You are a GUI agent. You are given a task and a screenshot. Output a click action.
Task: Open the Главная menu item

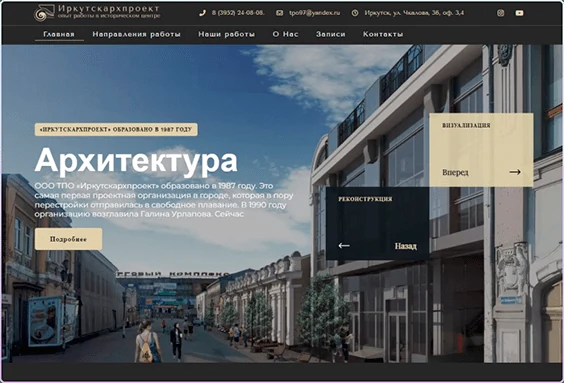(59, 34)
